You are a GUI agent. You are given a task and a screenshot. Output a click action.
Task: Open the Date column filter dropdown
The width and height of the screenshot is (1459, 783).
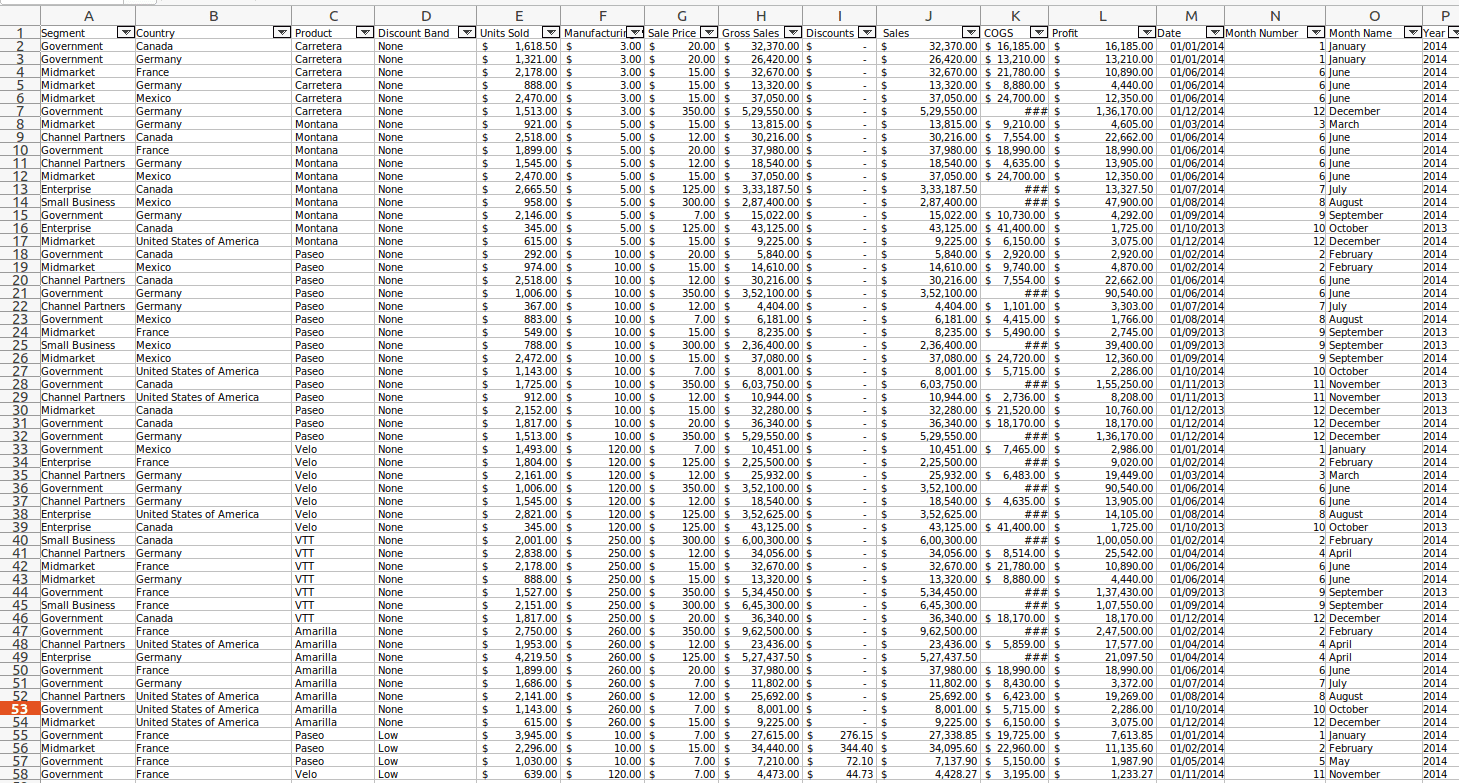1215,33
